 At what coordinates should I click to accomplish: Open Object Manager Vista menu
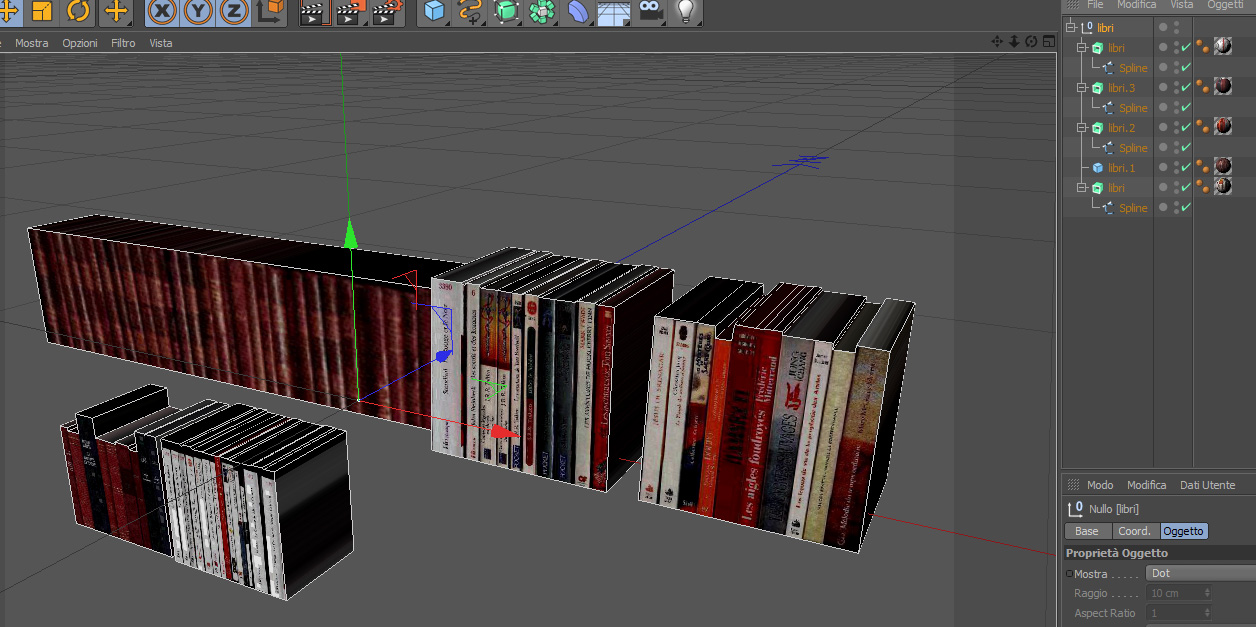(x=1182, y=5)
